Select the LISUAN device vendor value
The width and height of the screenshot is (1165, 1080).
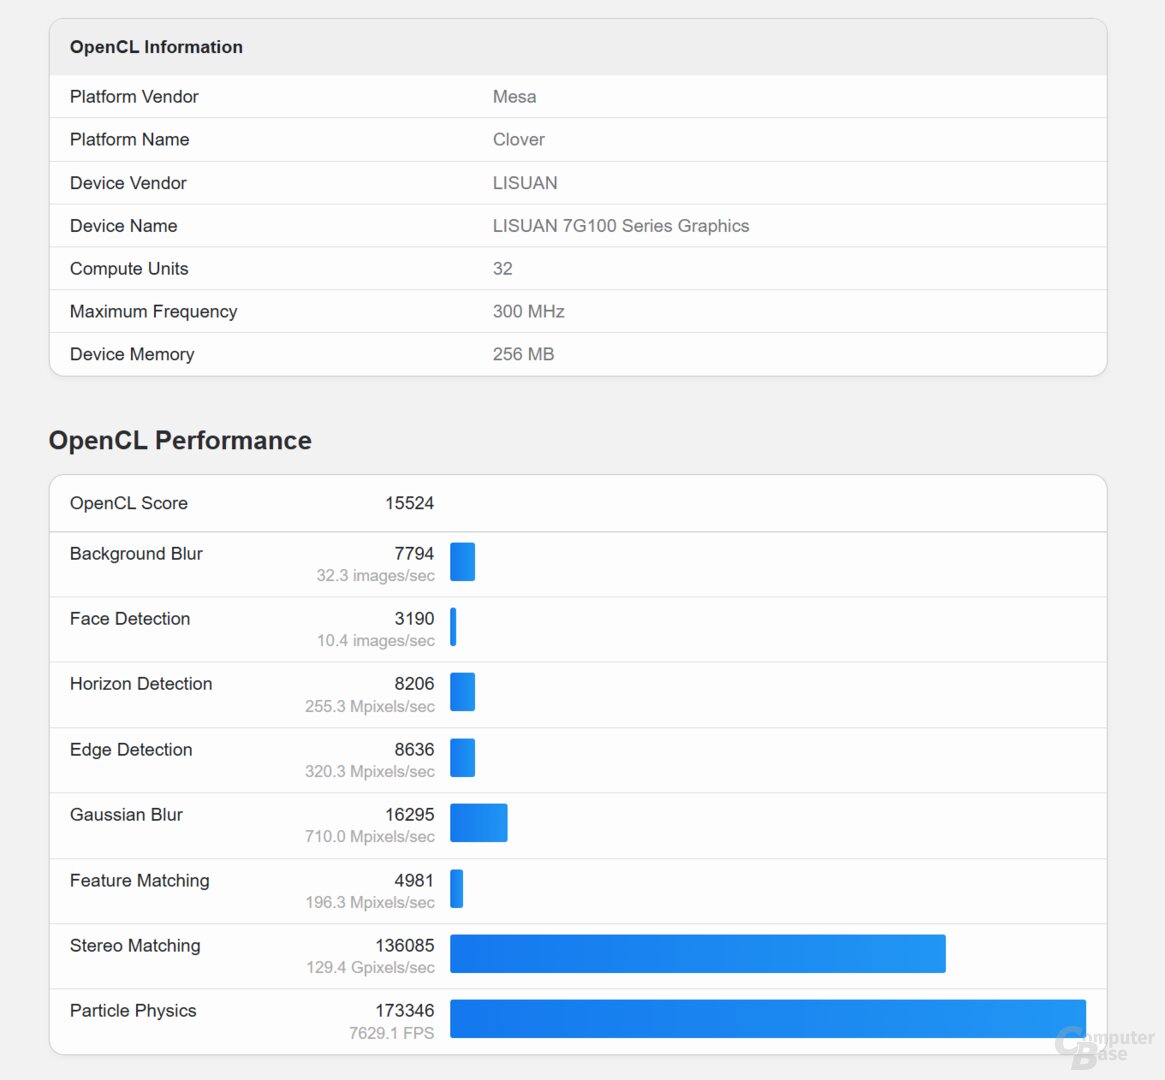point(525,183)
